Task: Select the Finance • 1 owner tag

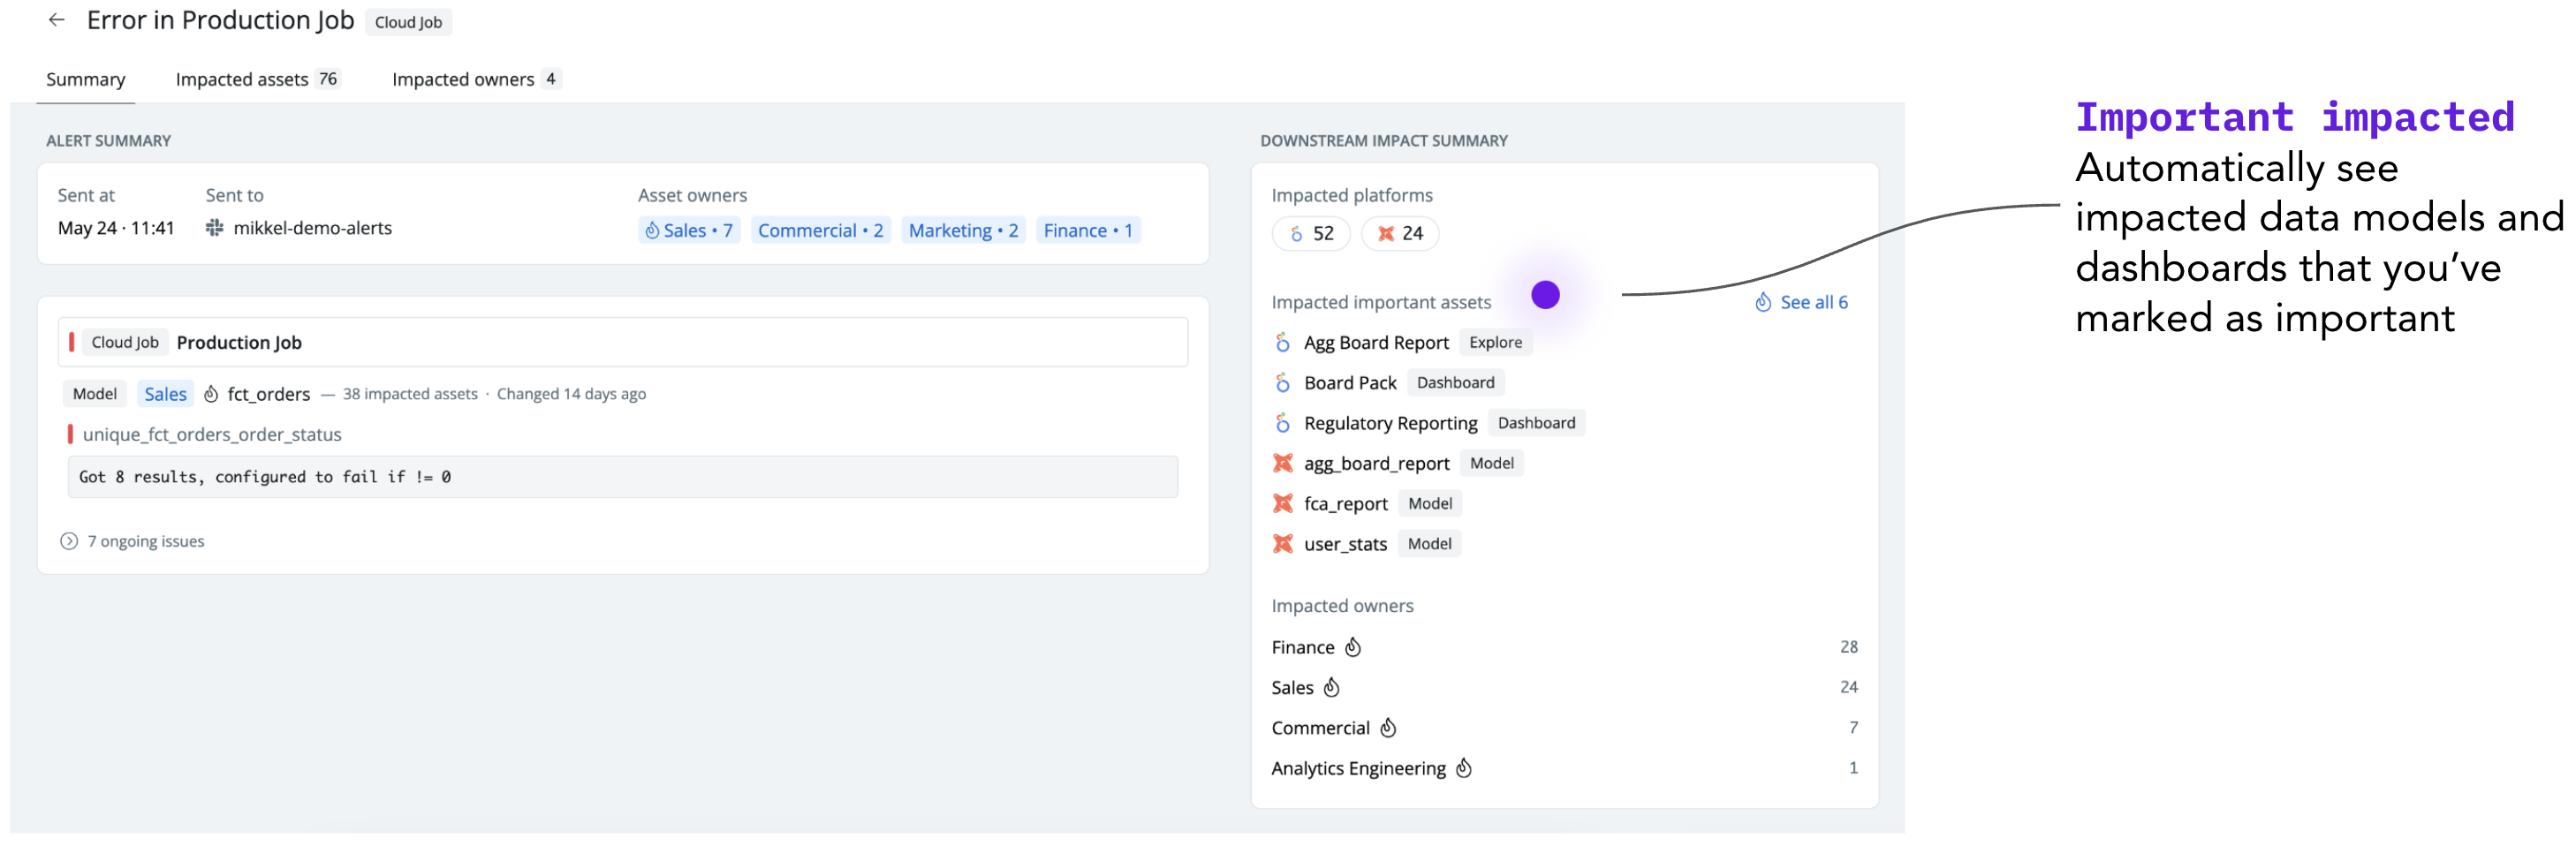Action: point(1088,231)
